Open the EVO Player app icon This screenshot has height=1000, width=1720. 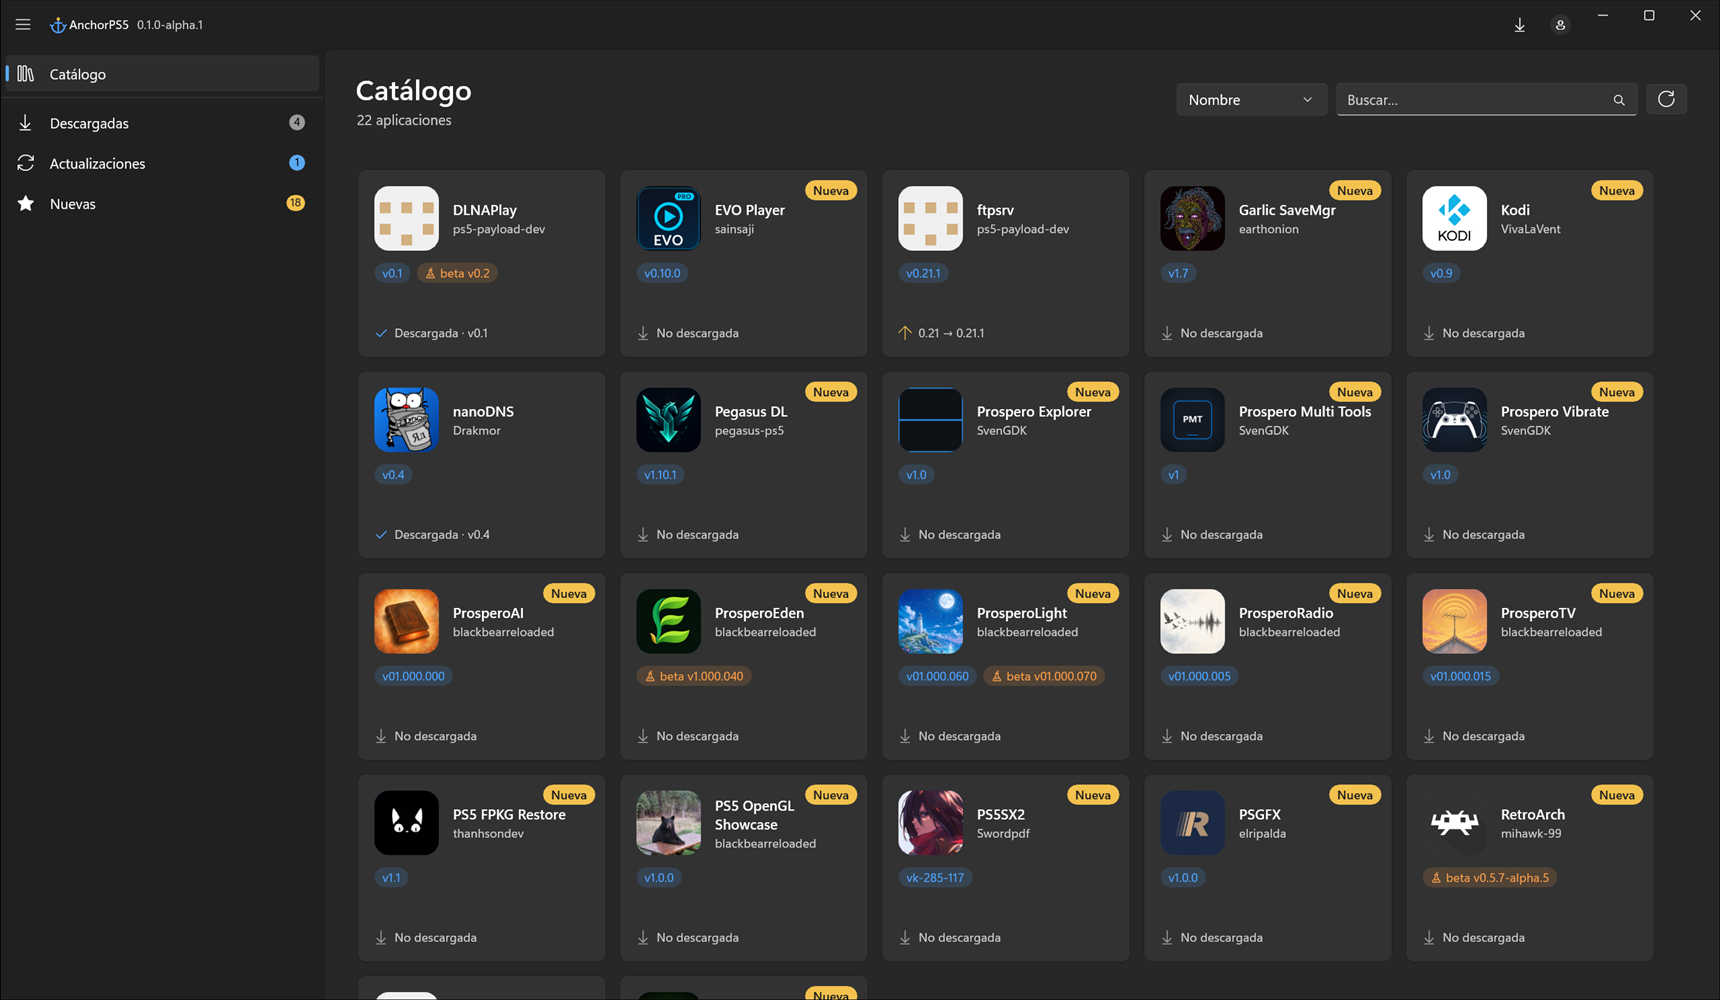pyautogui.click(x=668, y=218)
